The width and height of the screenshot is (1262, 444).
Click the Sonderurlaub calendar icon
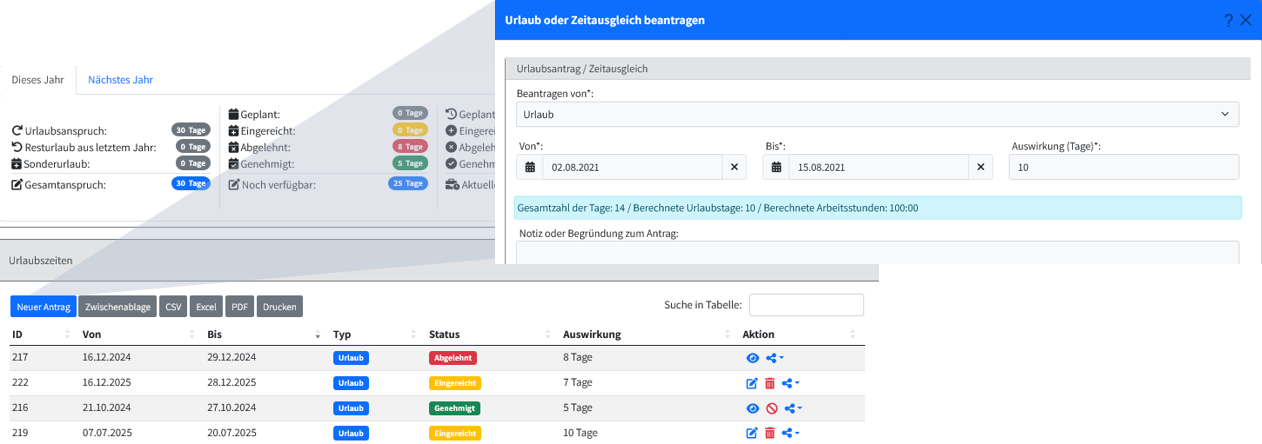[17, 163]
